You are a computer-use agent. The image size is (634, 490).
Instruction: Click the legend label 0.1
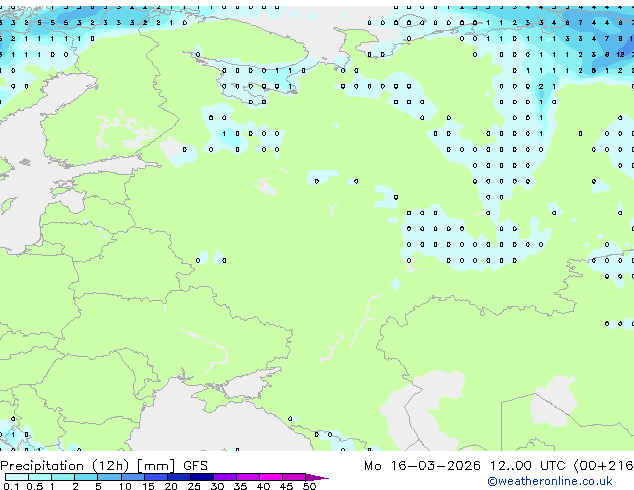pos(11,486)
